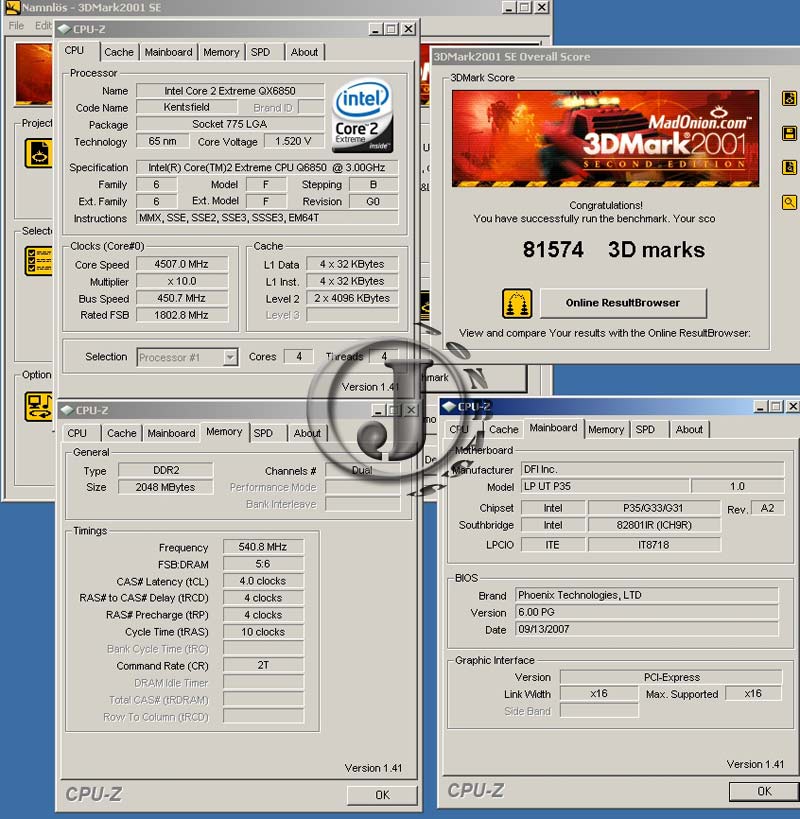Click the yellow ResultBrowser icon beside the button
Image resolution: width=800 pixels, height=819 pixels.
[x=517, y=303]
